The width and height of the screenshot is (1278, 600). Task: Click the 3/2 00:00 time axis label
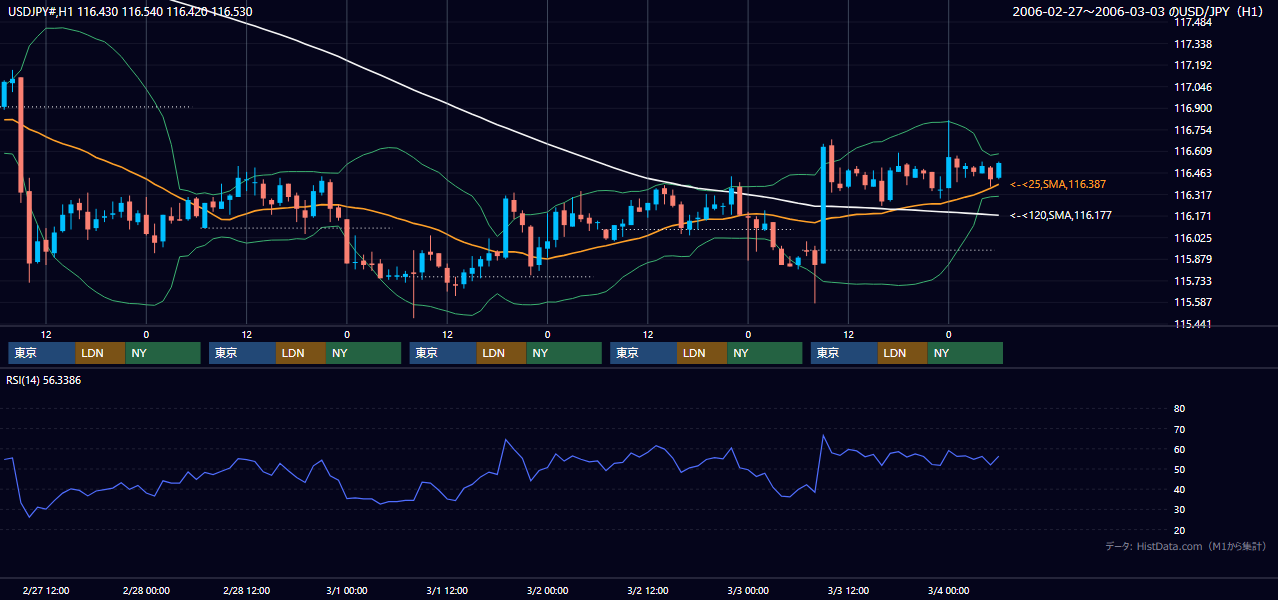(547, 590)
